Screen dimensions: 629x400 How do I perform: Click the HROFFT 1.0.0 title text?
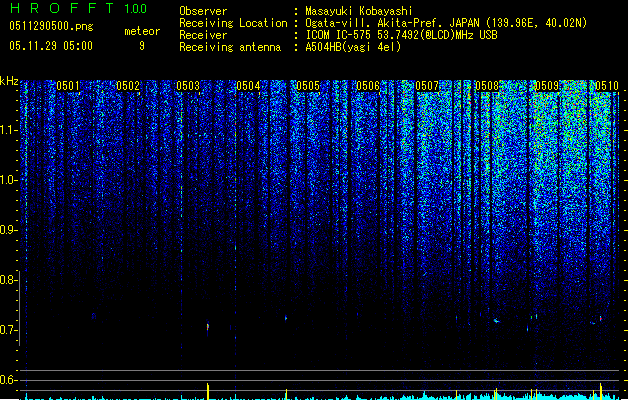pyautogui.click(x=78, y=8)
